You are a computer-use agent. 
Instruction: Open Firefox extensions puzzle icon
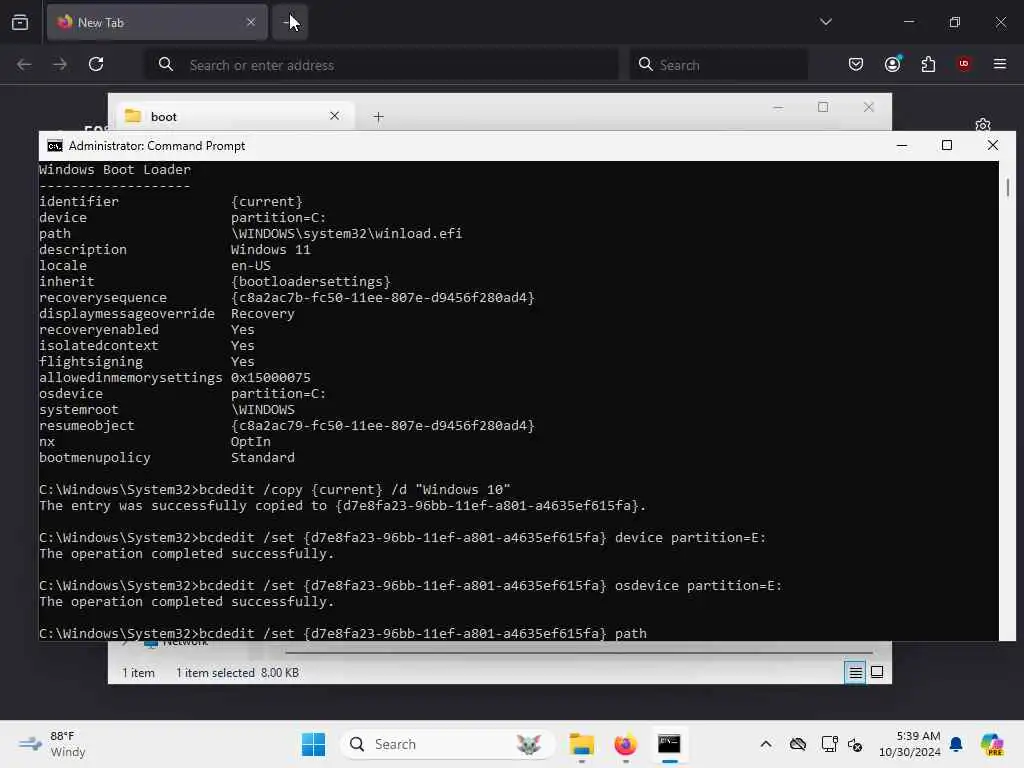click(x=928, y=64)
